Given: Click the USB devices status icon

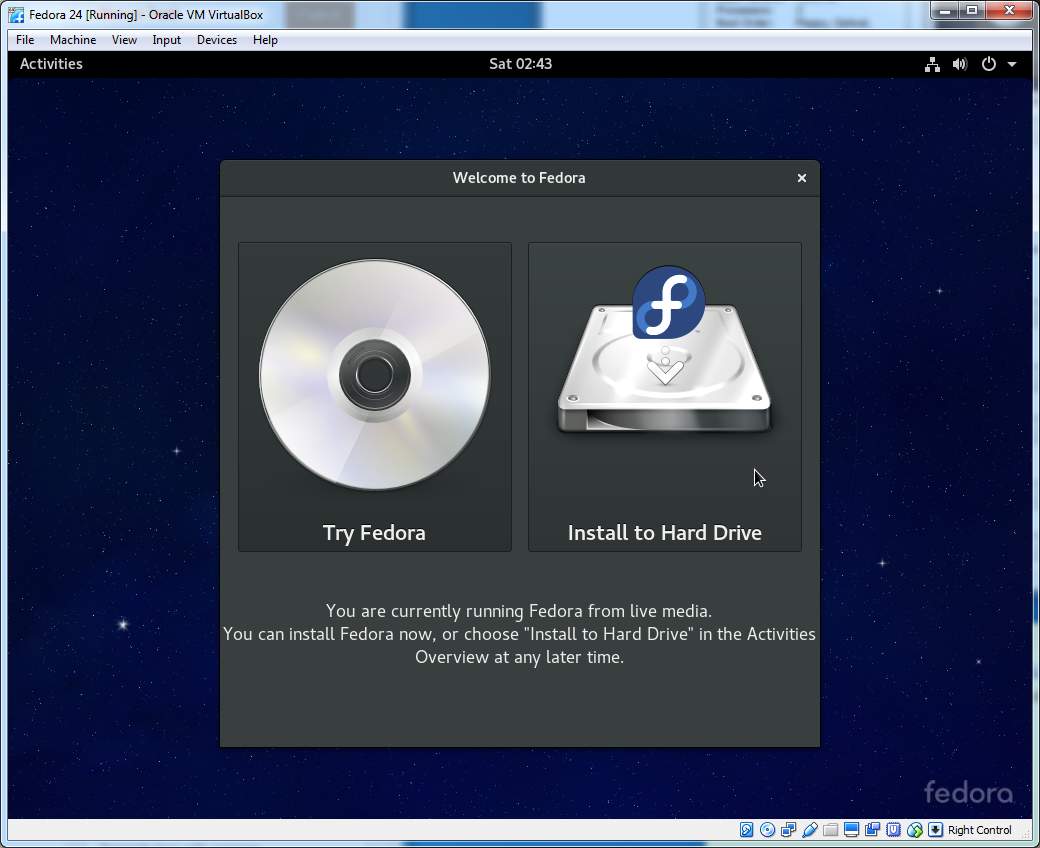Looking at the screenshot, I should pos(810,829).
